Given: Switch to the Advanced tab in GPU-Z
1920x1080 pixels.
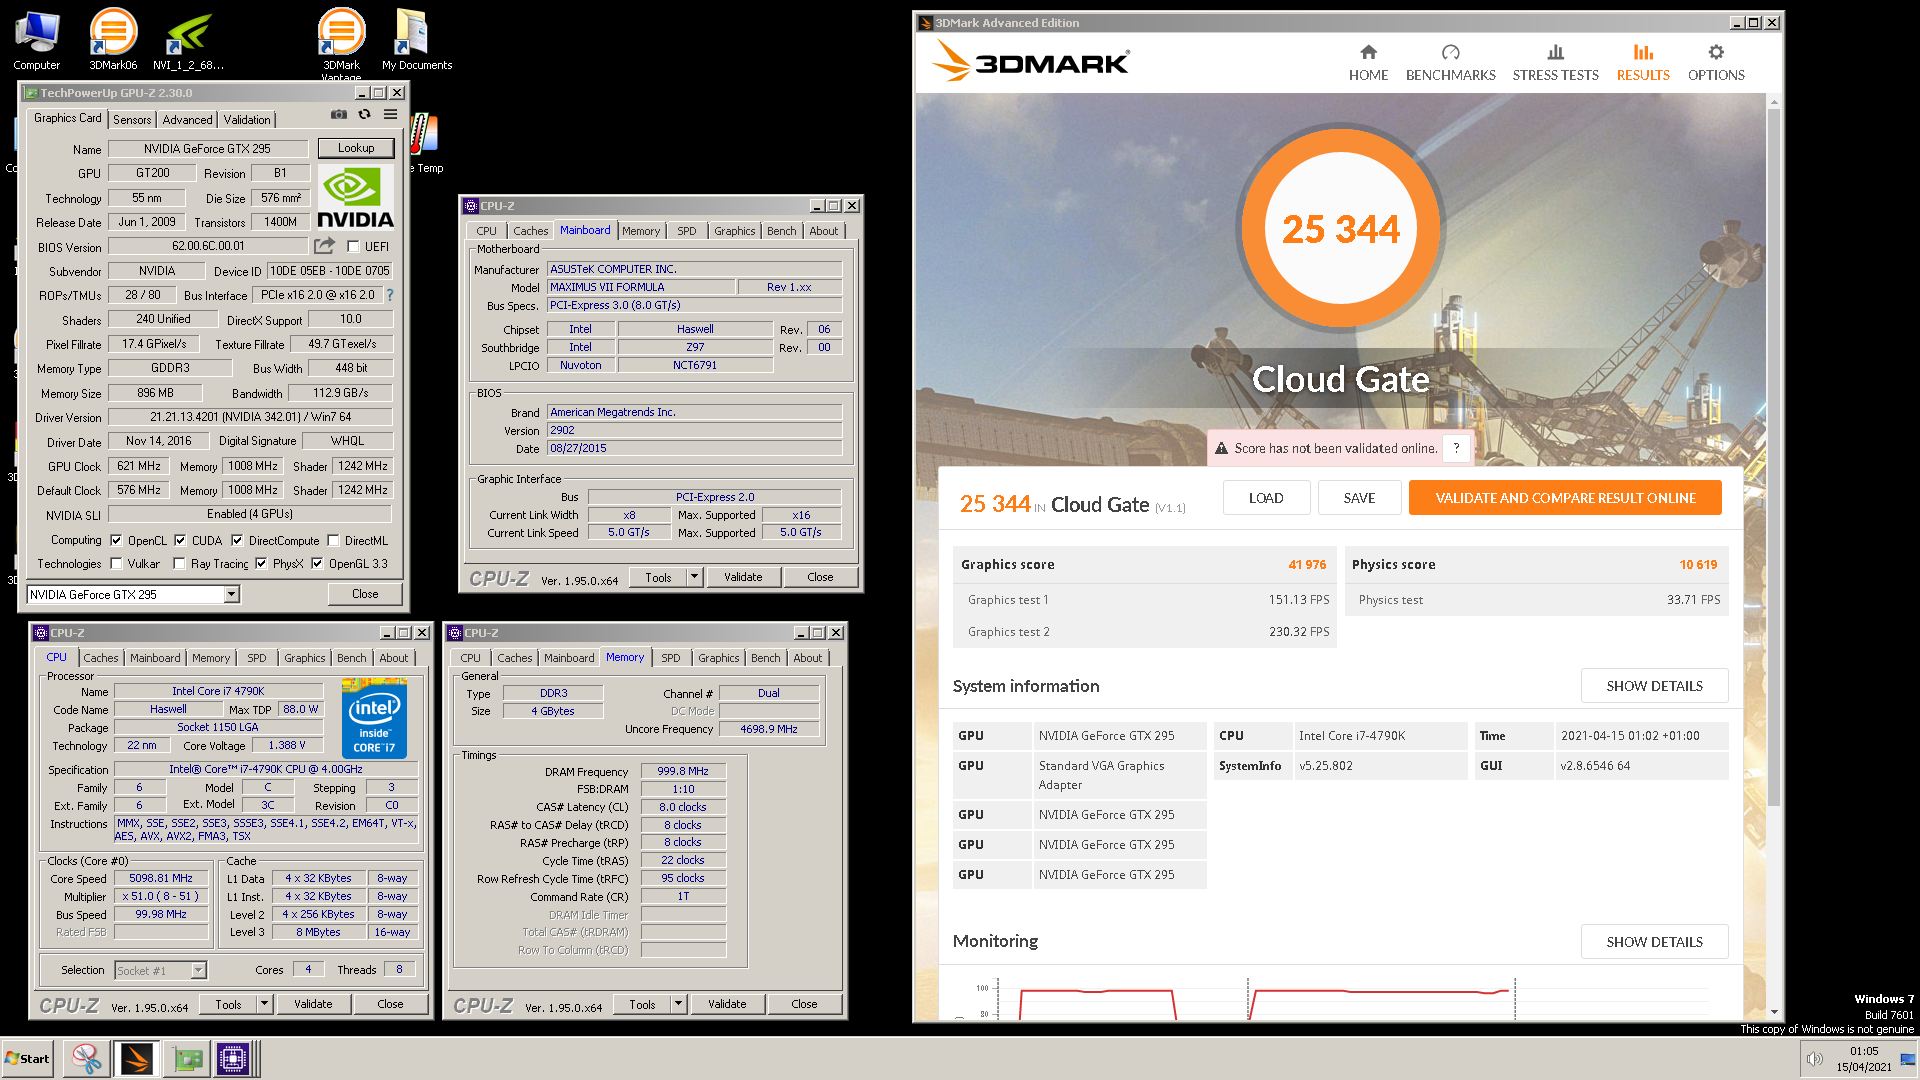Looking at the screenshot, I should (187, 119).
